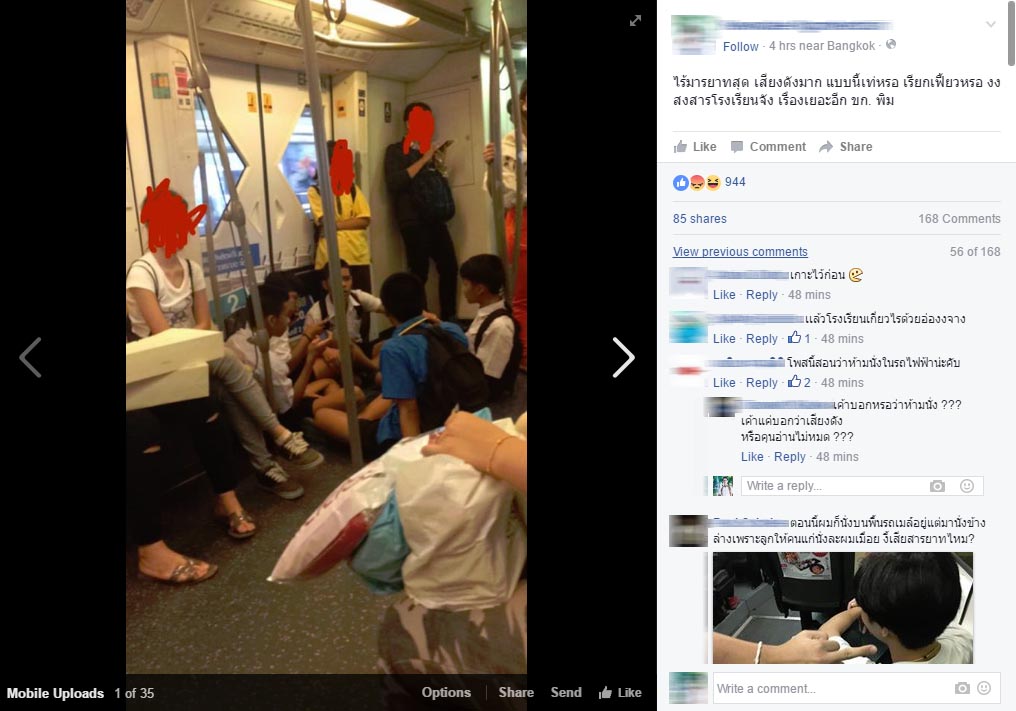1016x711 pixels.
Task: Open emoji picker in the reply box
Action: point(967,486)
